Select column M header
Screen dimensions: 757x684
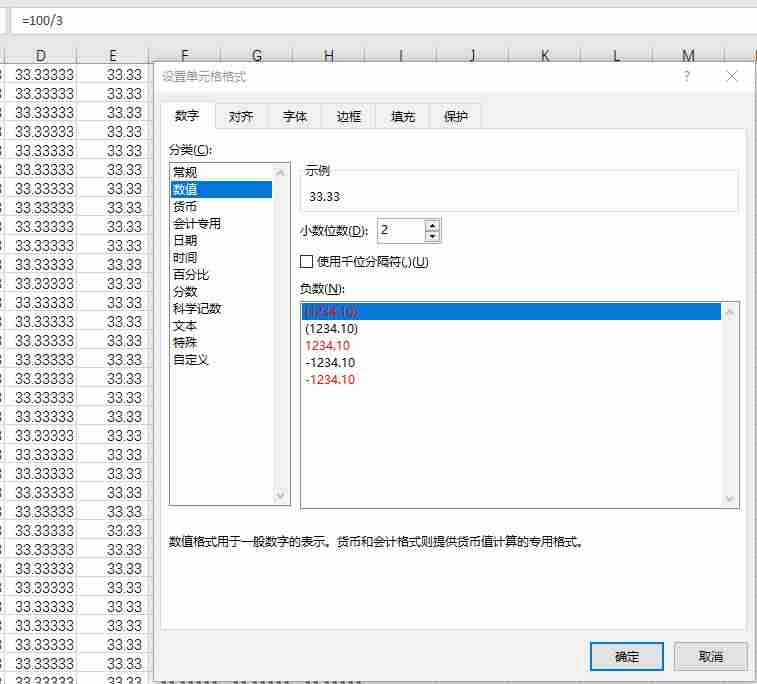tap(688, 56)
